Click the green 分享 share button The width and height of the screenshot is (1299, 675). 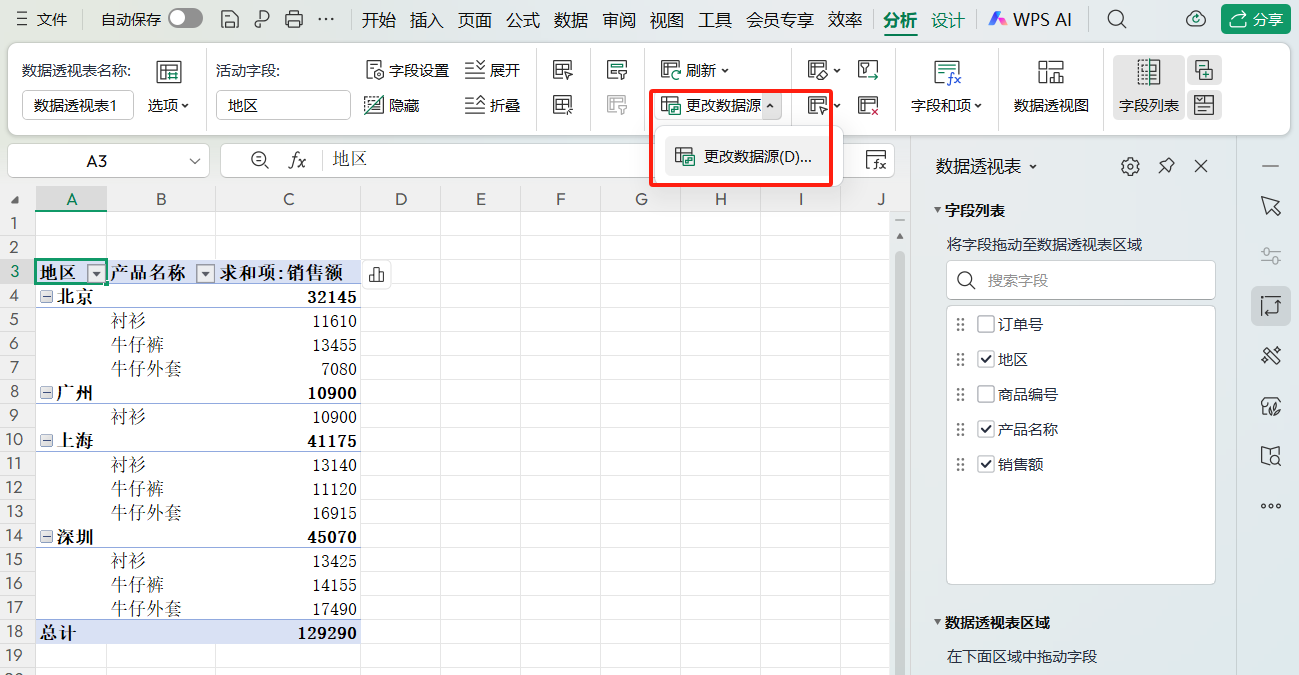coord(1255,18)
